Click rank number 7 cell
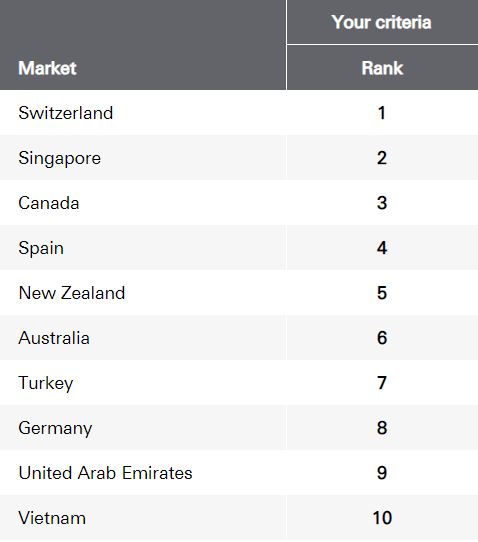 382,383
